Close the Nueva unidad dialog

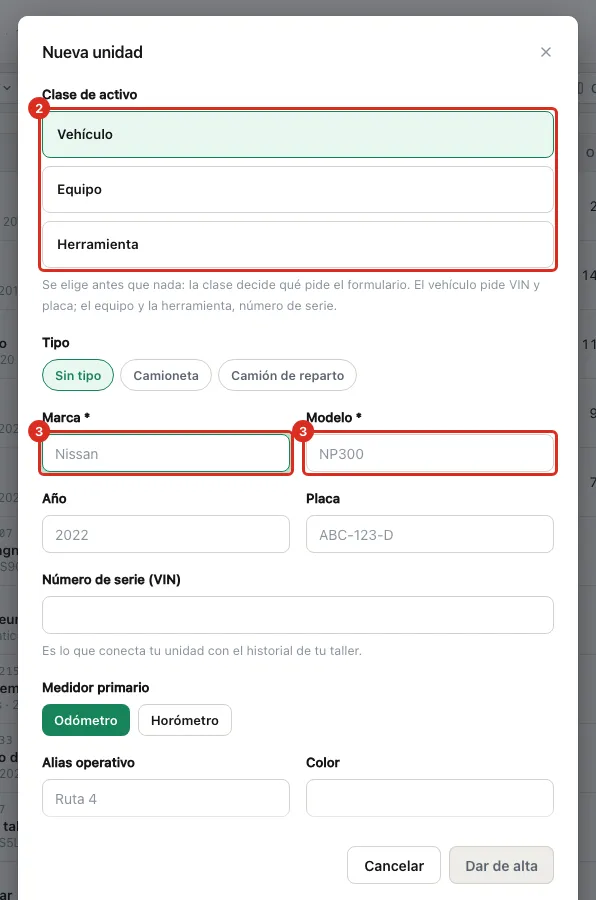[545, 52]
